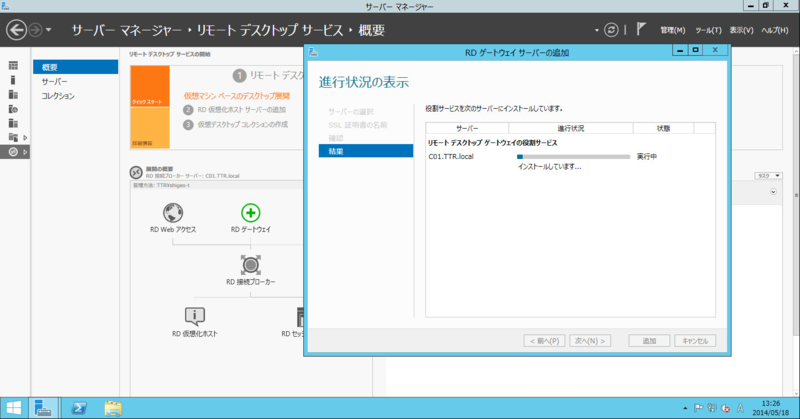The width and height of the screenshot is (800, 419).
Task: Click the 追加 button in wizard
Action: coord(649,340)
